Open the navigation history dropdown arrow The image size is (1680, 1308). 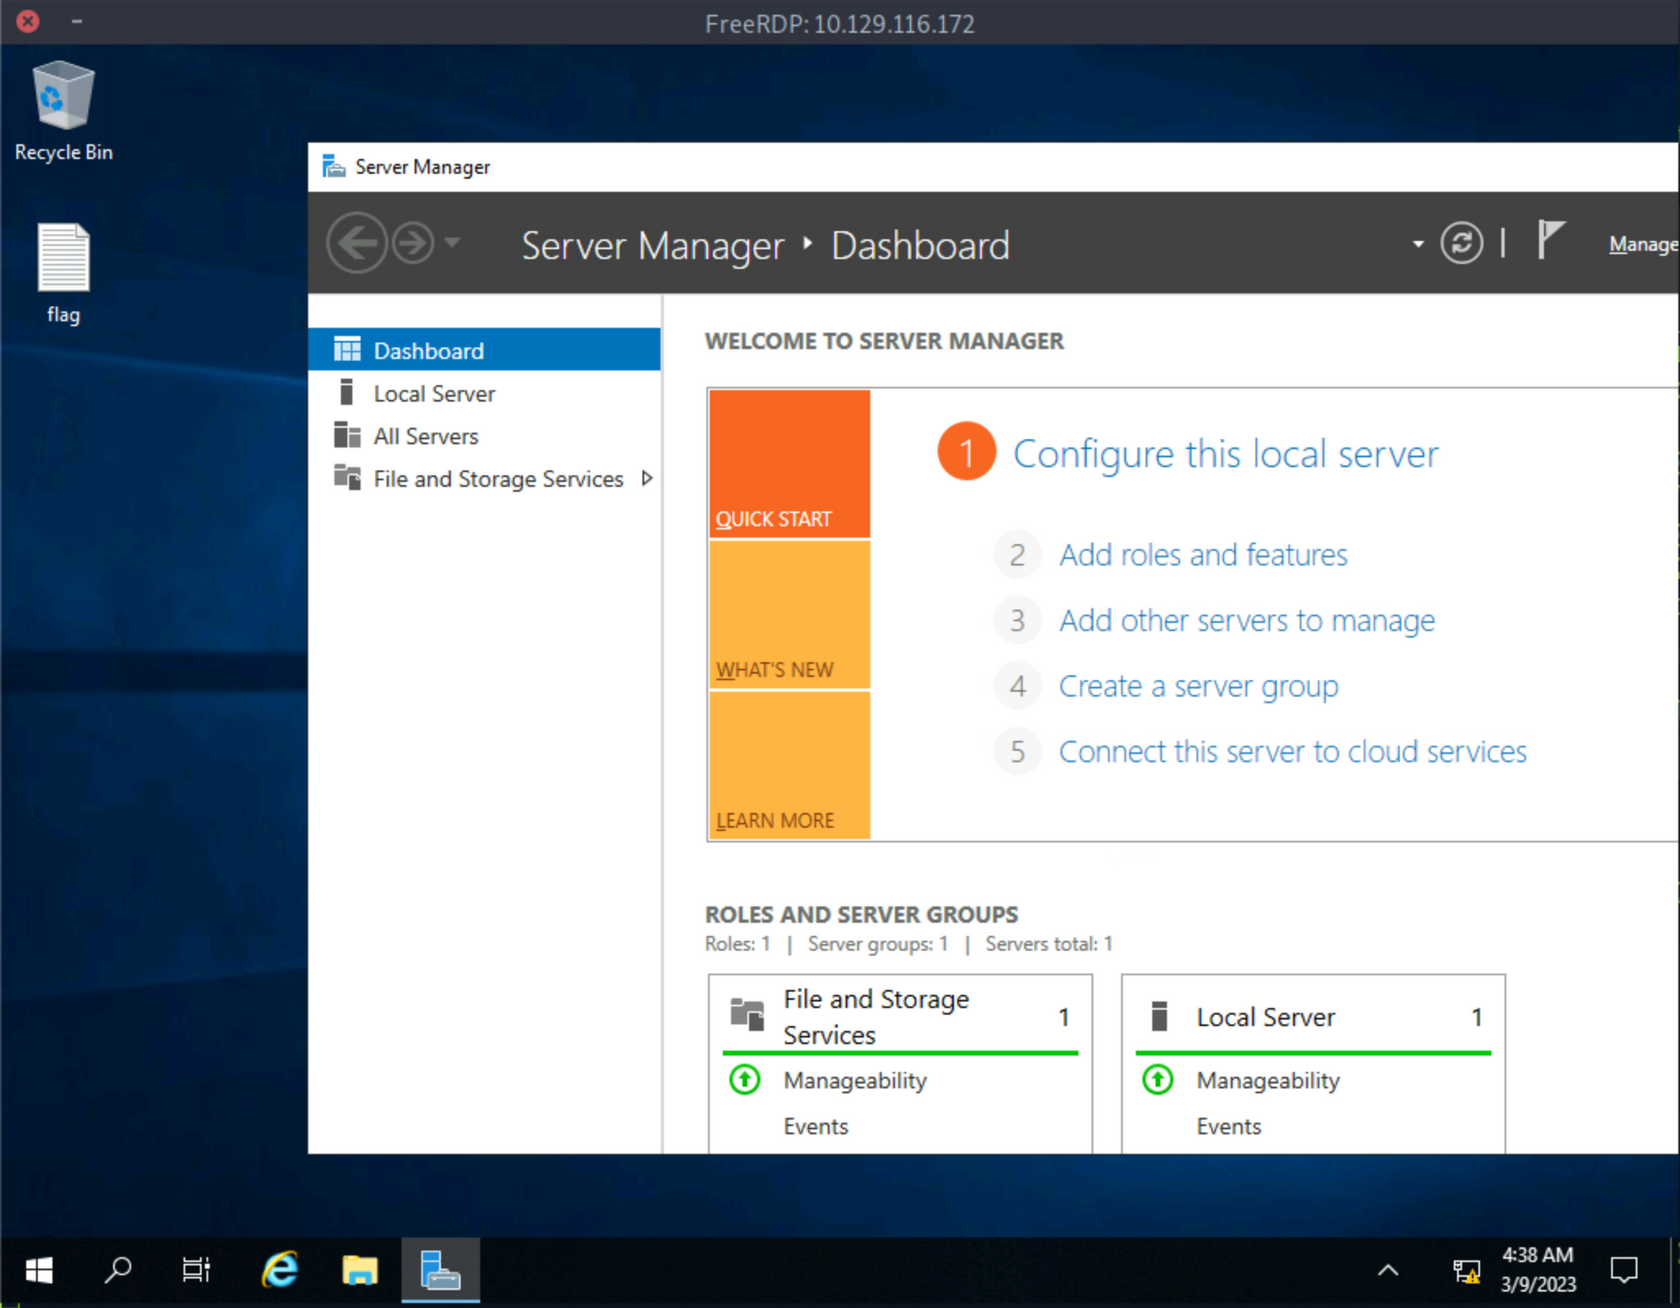[452, 242]
